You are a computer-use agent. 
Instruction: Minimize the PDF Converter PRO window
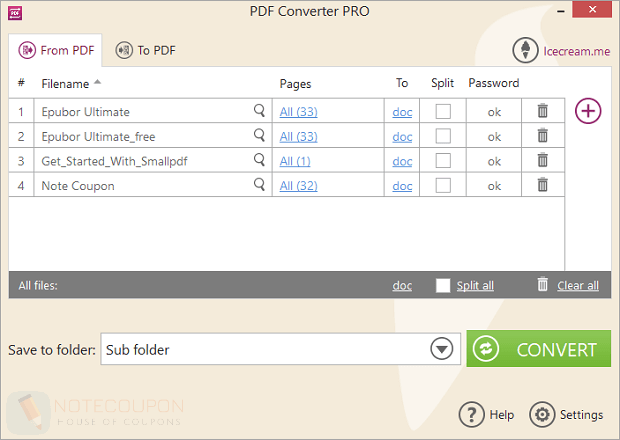point(560,11)
